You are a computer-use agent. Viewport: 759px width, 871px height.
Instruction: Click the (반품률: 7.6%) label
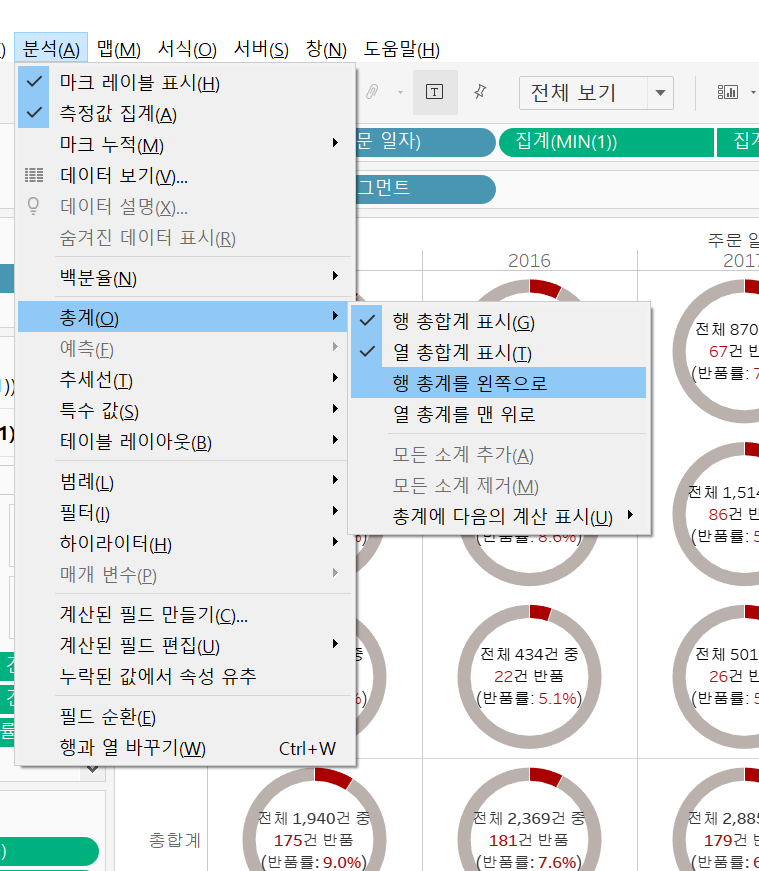pos(529,862)
